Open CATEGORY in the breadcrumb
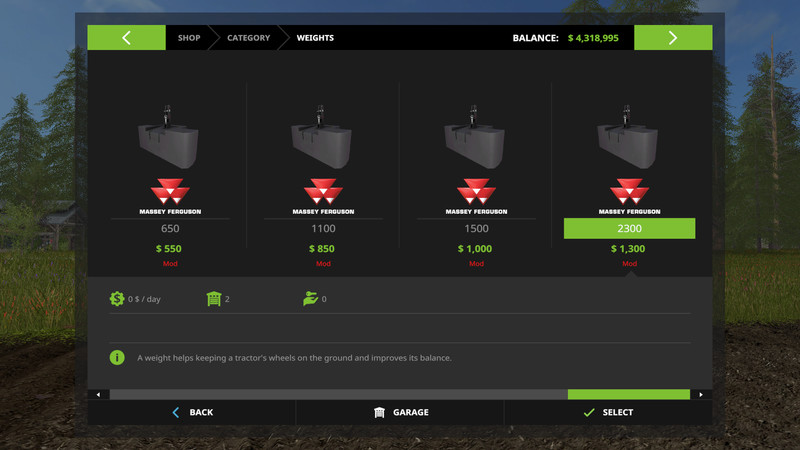Viewport: 800px width, 450px height. coord(248,38)
